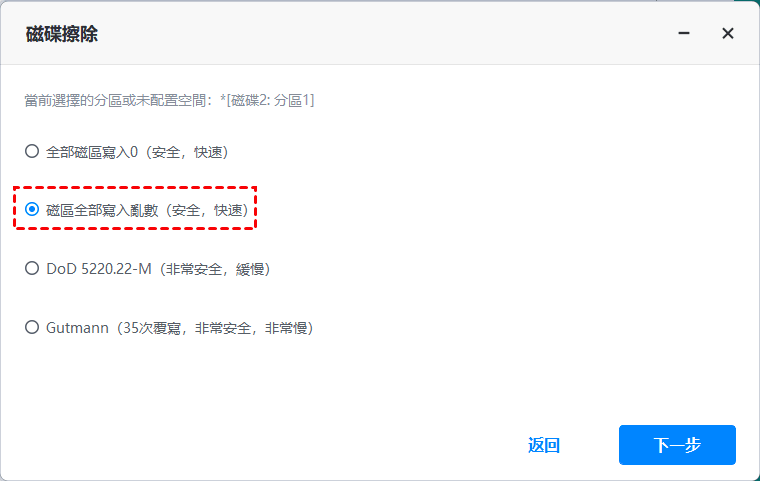Click the DoD 5220.22-M（非常安全，緩慢）label

click(x=158, y=269)
